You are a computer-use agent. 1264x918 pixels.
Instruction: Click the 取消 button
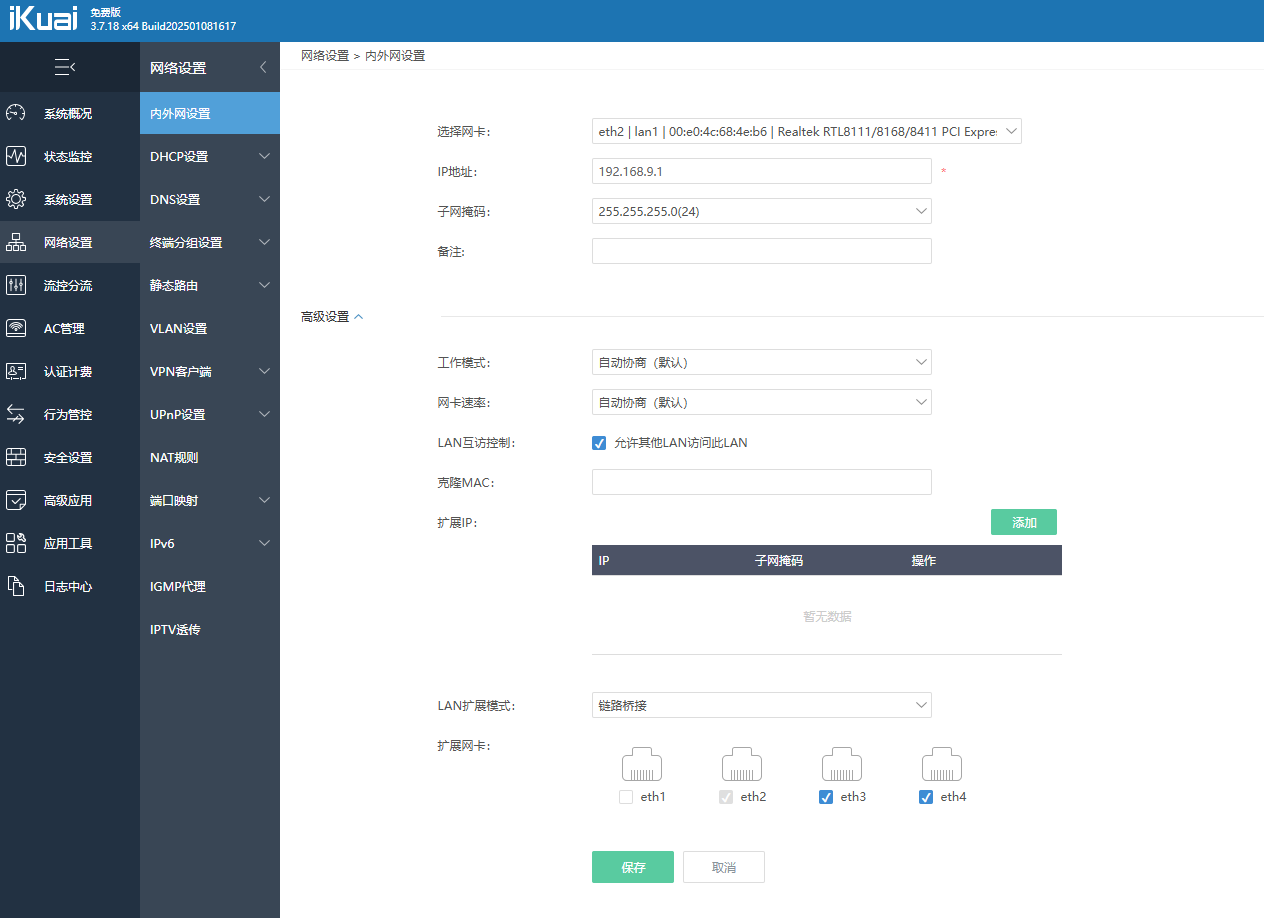[724, 867]
